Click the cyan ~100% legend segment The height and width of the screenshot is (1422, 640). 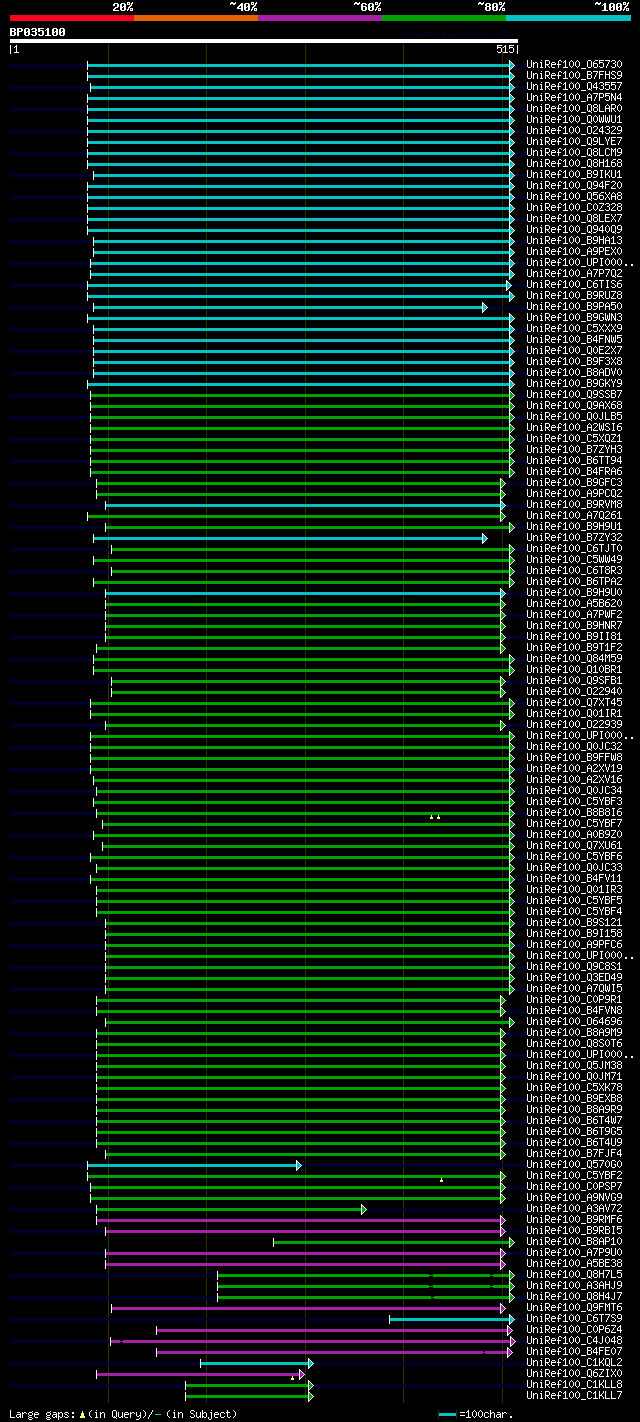(x=568, y=18)
